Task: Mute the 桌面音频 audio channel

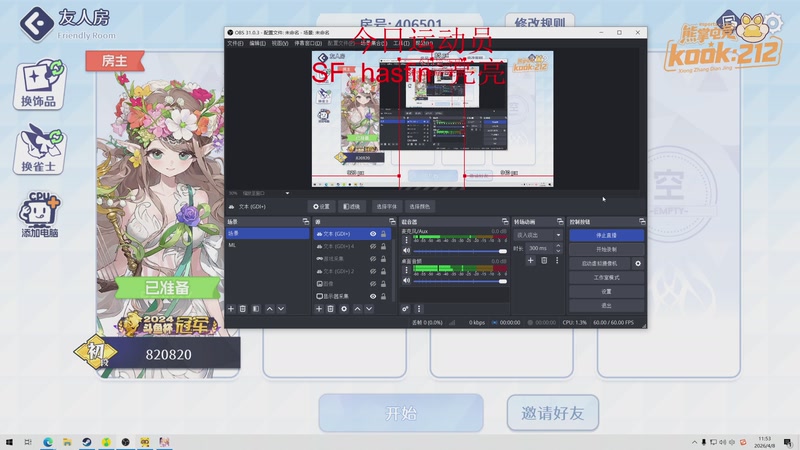Action: (x=407, y=281)
